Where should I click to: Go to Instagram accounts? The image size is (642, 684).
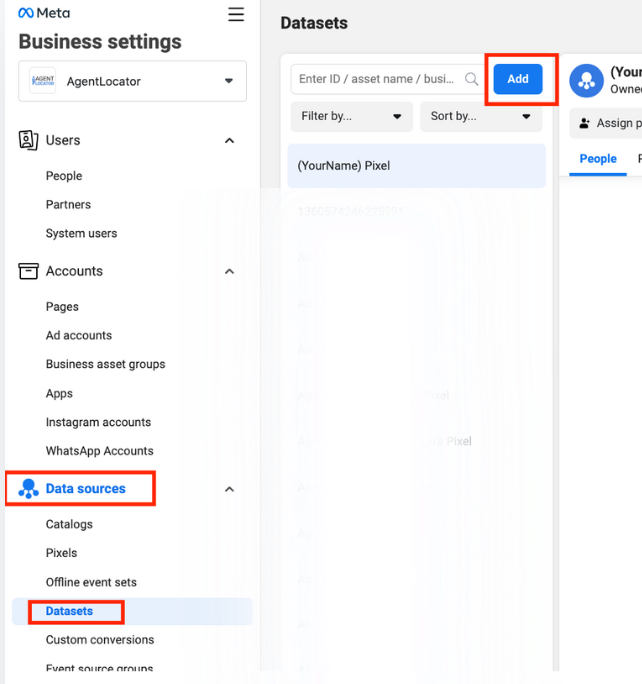coord(99,422)
